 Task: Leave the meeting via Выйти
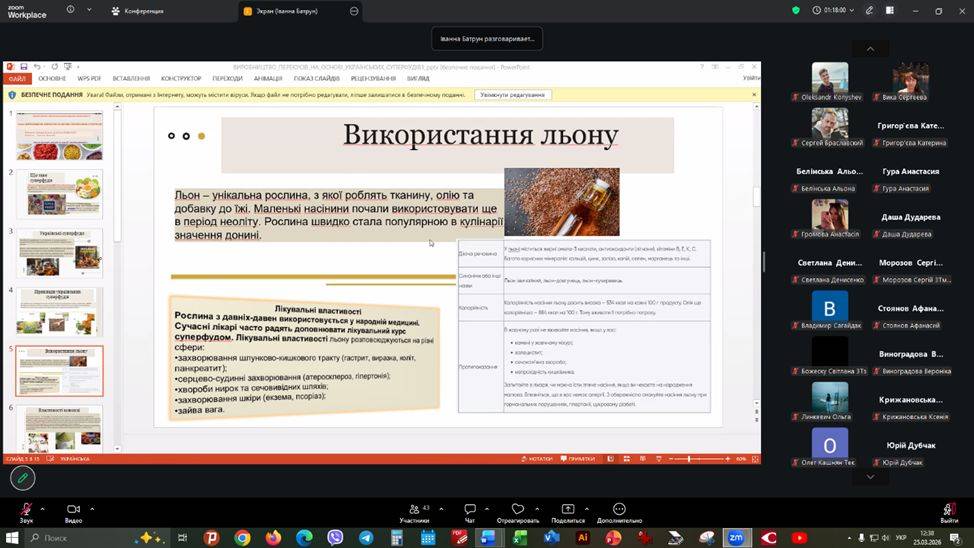point(948,510)
